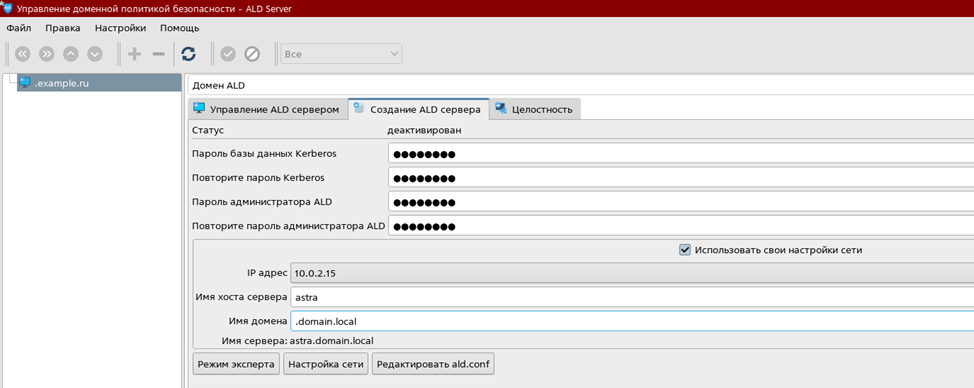Viewport: 974px width, 388px height.
Task: Open the Правка menu
Action: tap(63, 28)
